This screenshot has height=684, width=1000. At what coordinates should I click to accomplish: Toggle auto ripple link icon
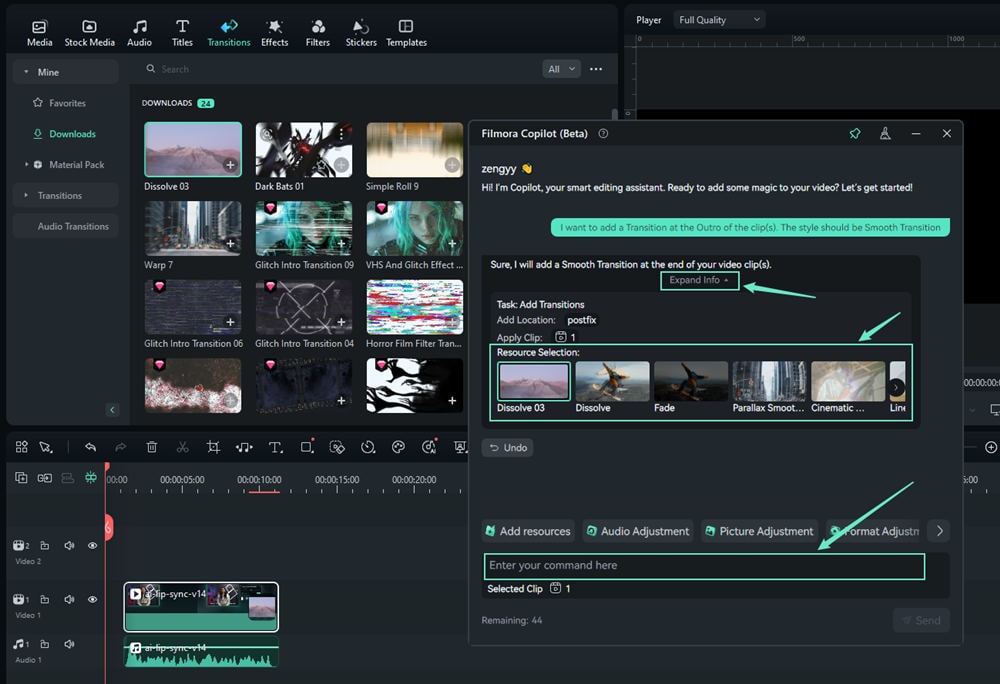point(44,477)
